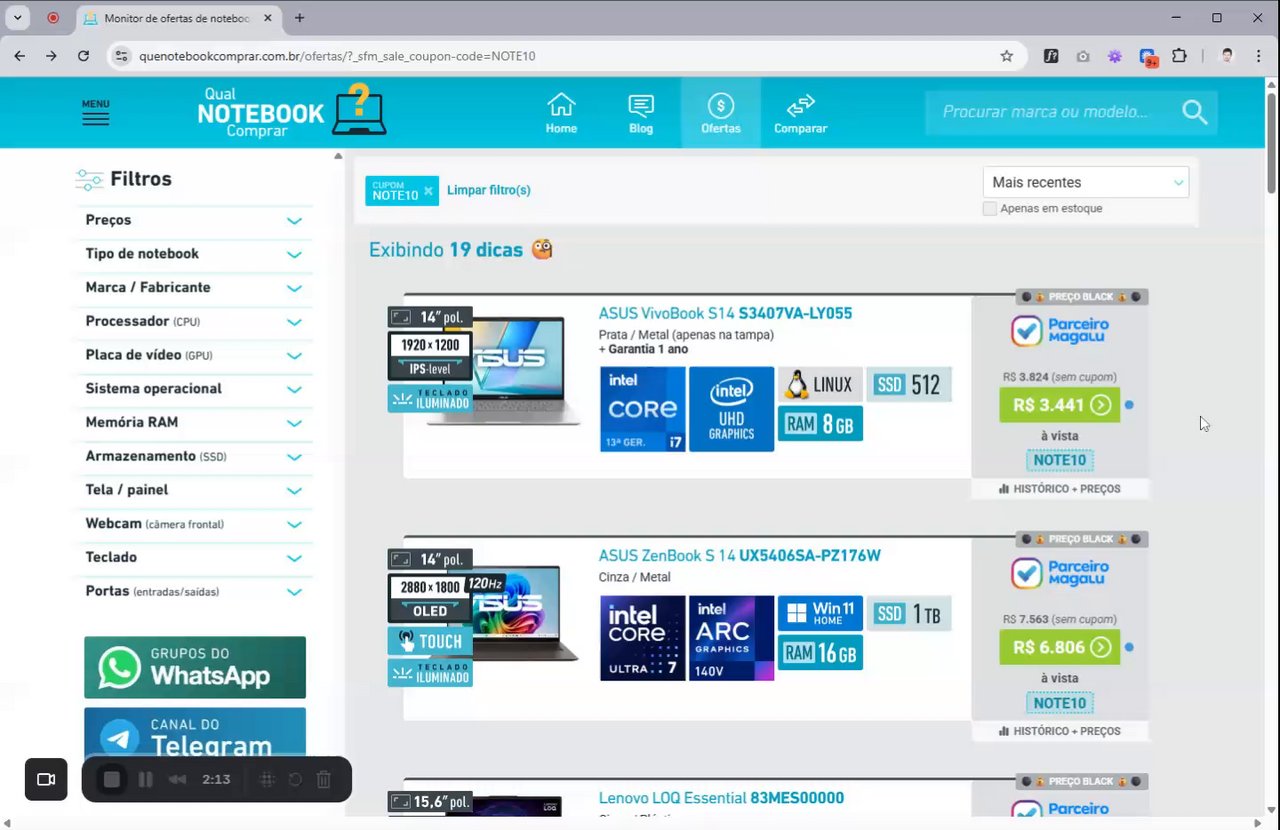Click the RAM 8 GB badge
This screenshot has width=1280, height=830.
coord(820,424)
